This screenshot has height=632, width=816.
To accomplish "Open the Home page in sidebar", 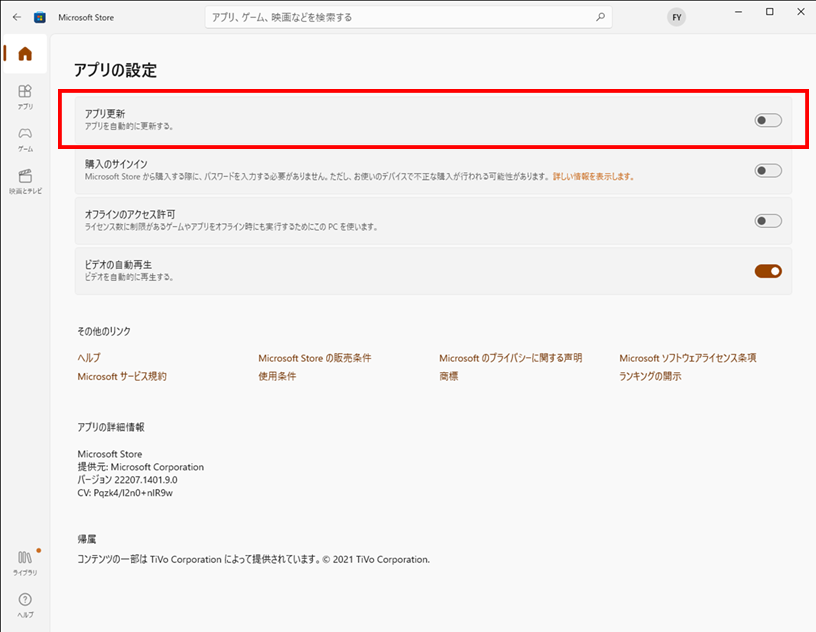I will point(25,54).
